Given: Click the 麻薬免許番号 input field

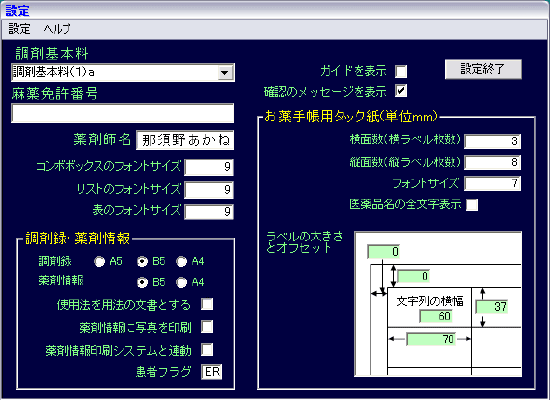Looking at the screenshot, I should pyautogui.click(x=122, y=113).
